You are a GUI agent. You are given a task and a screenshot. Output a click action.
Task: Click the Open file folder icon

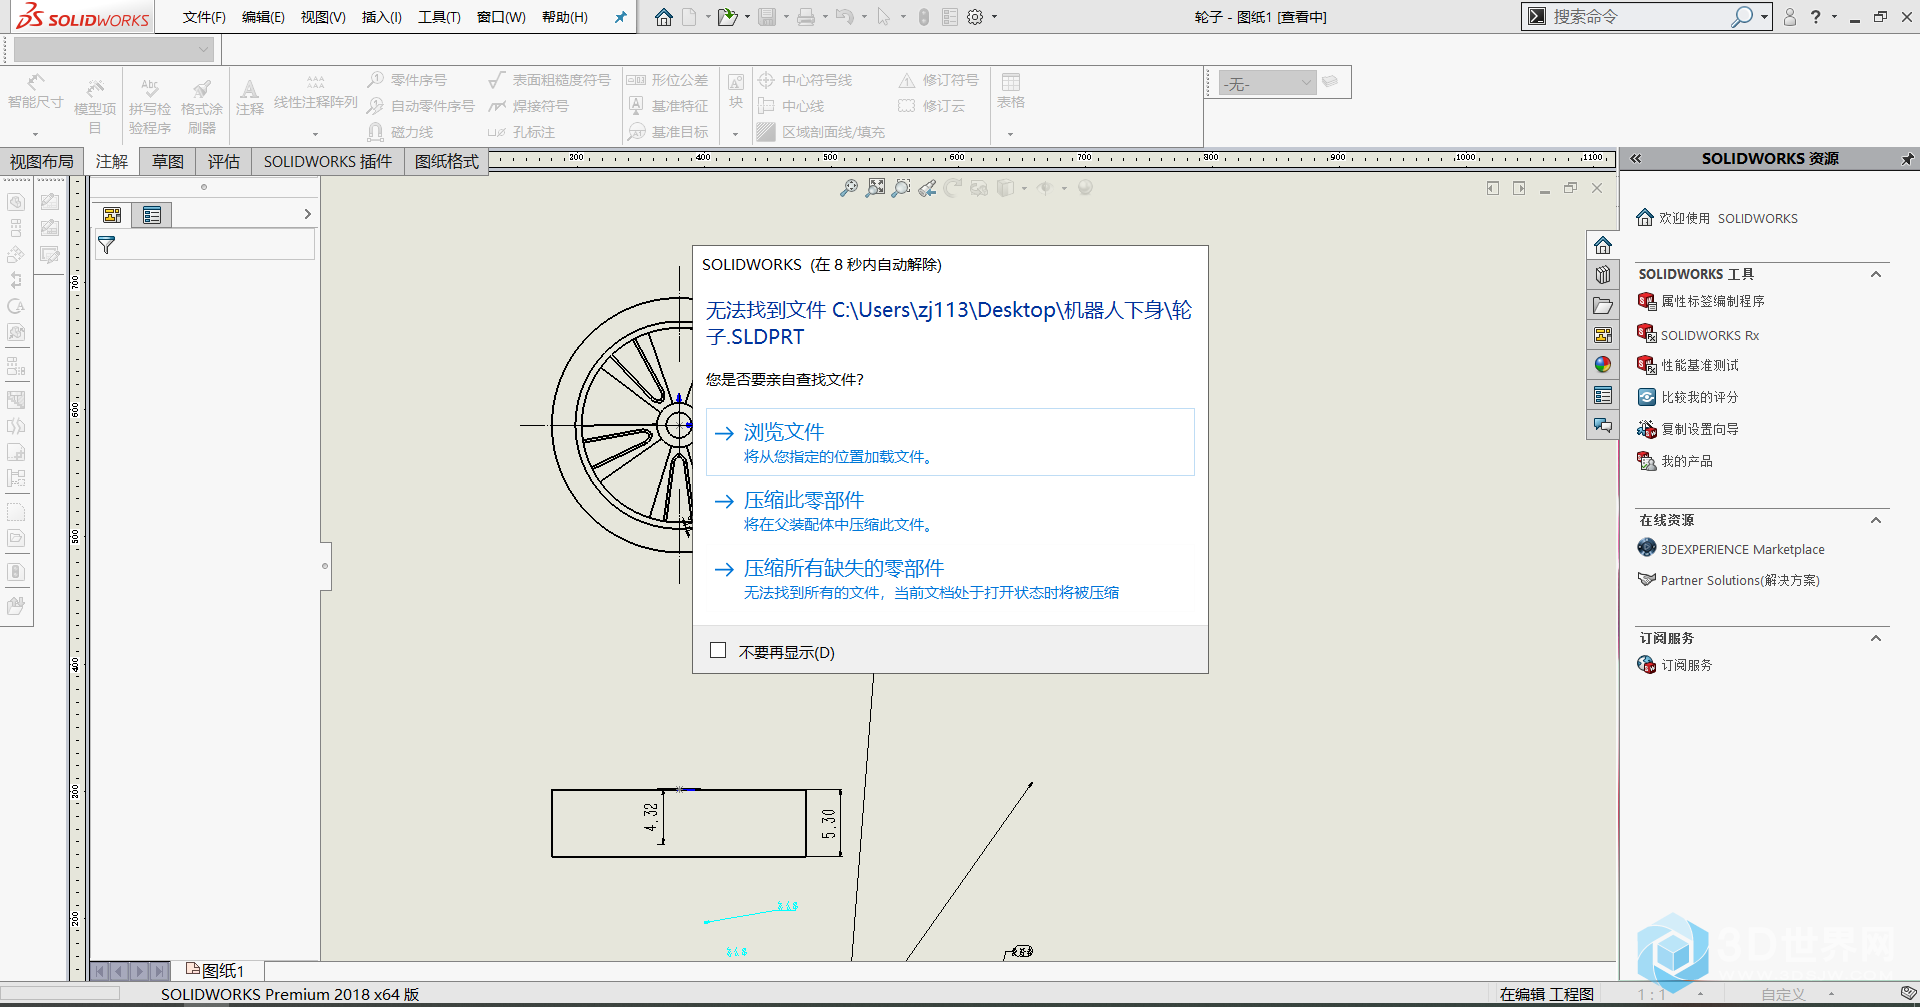(x=728, y=17)
